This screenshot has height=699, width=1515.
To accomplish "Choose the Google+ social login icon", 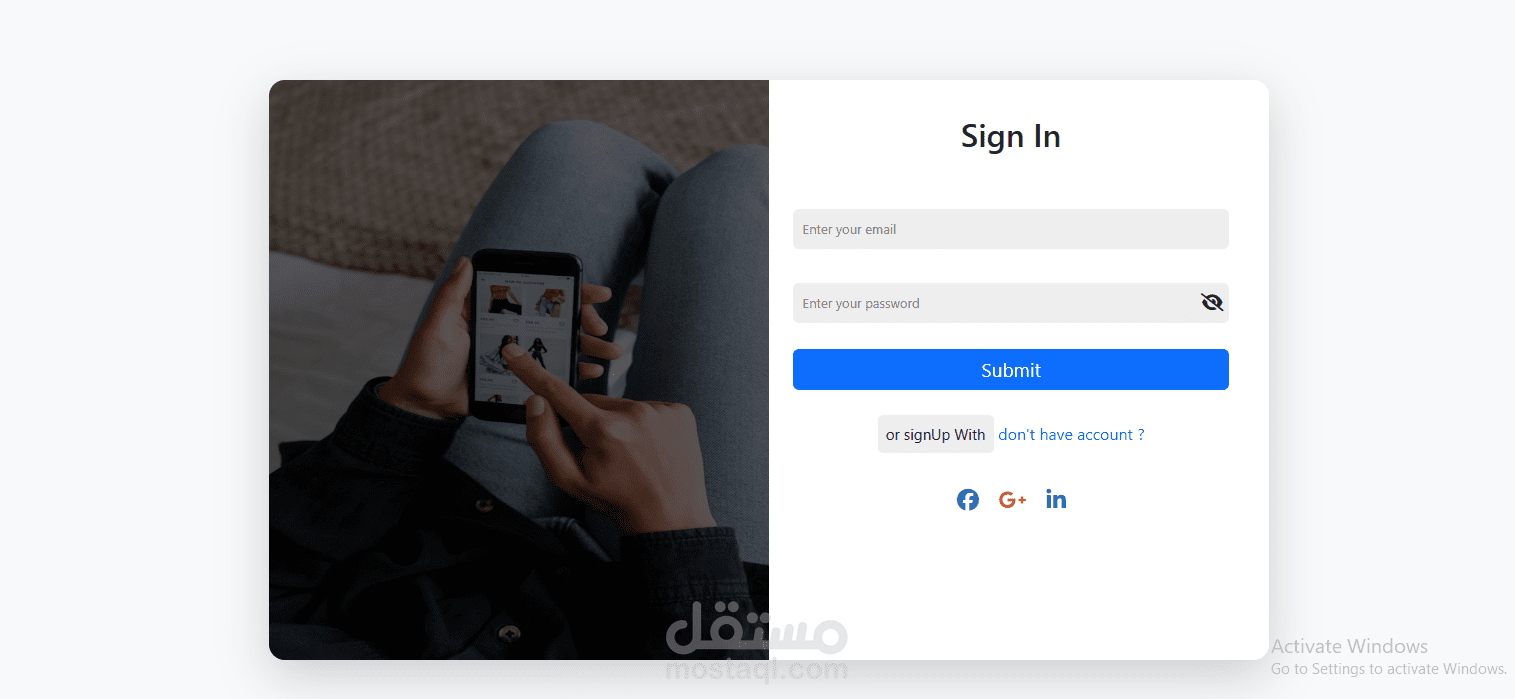I will (x=1012, y=500).
